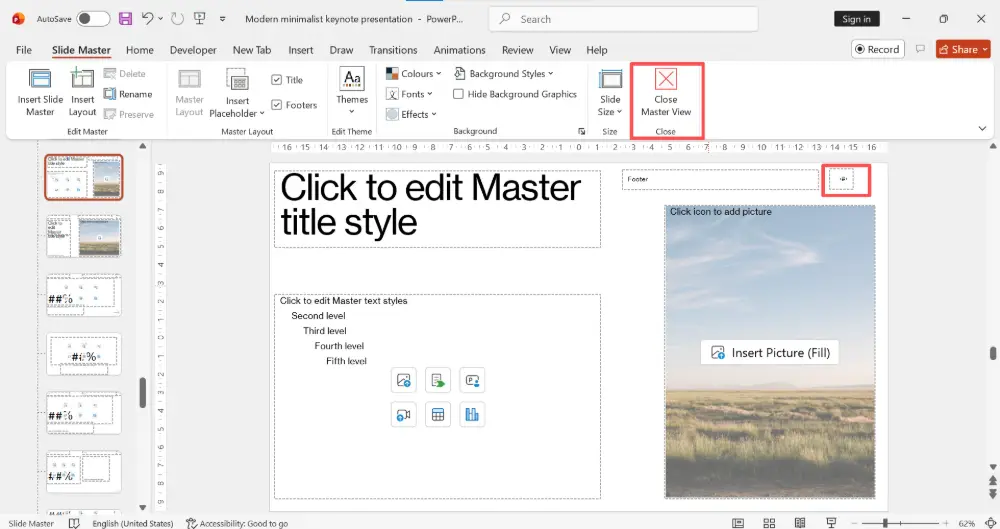The height and width of the screenshot is (529, 1000).
Task: Switch to the Insert tab
Action: (300, 50)
